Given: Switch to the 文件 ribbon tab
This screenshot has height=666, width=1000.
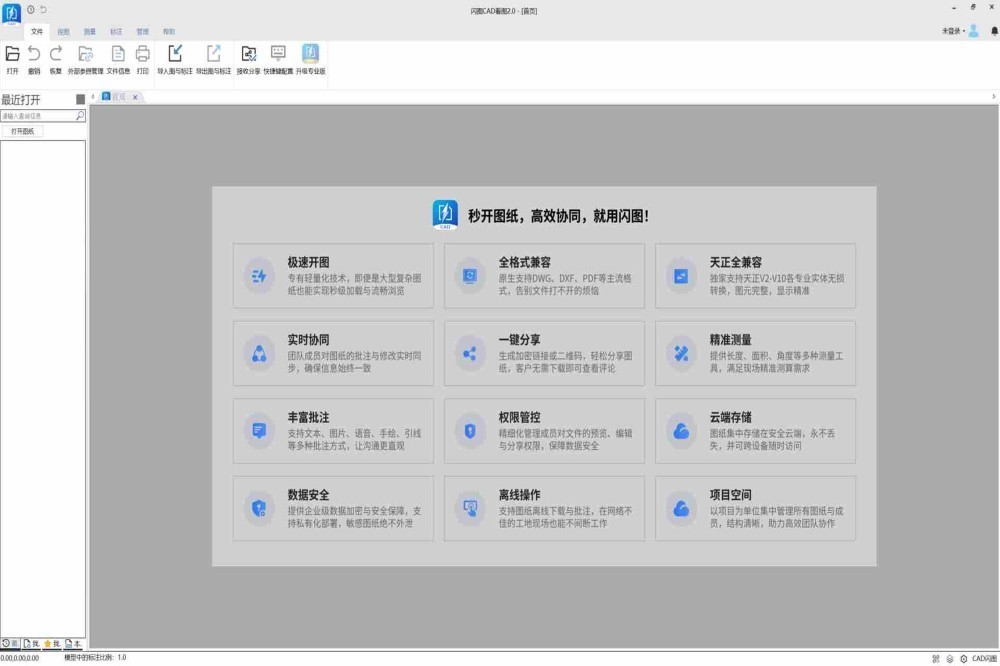Looking at the screenshot, I should click(x=37, y=31).
